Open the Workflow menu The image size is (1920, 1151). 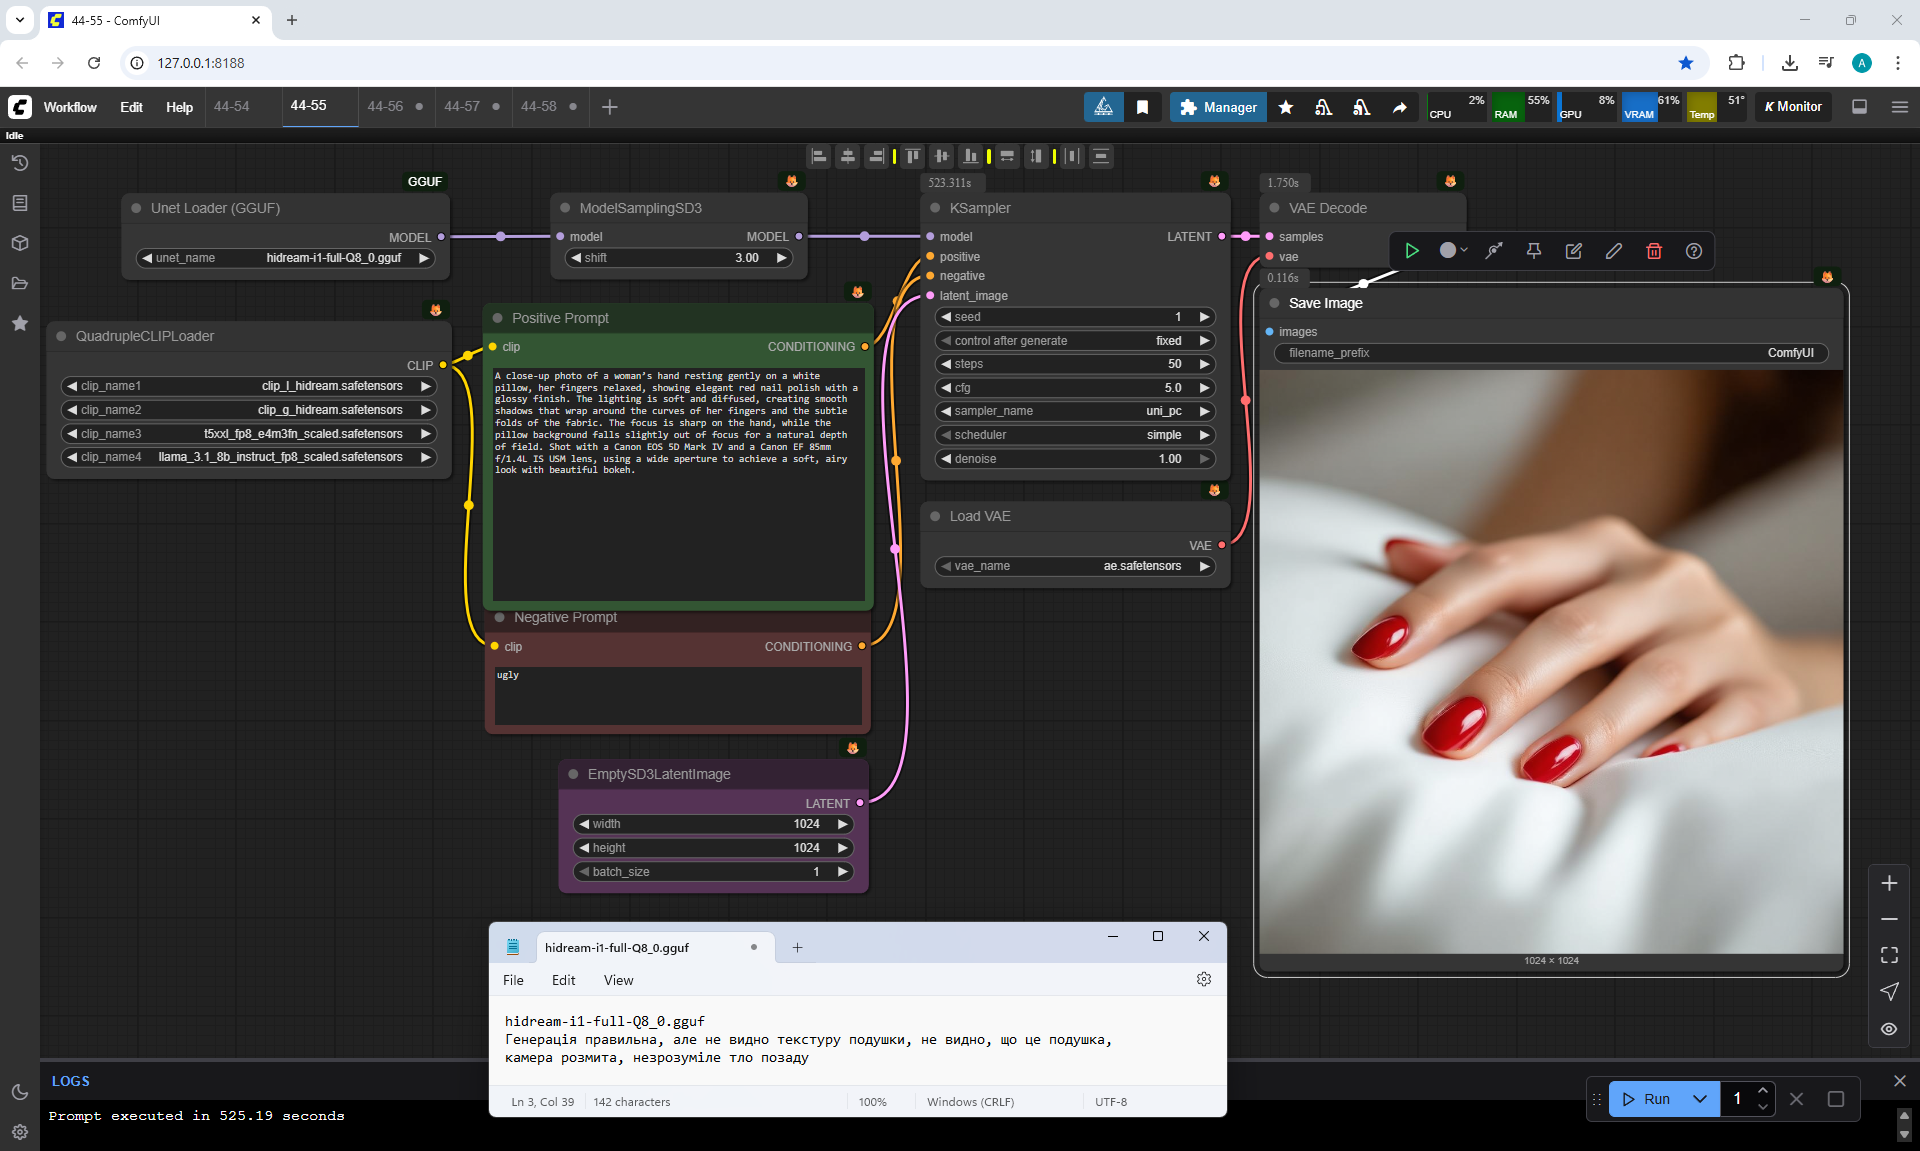70,107
